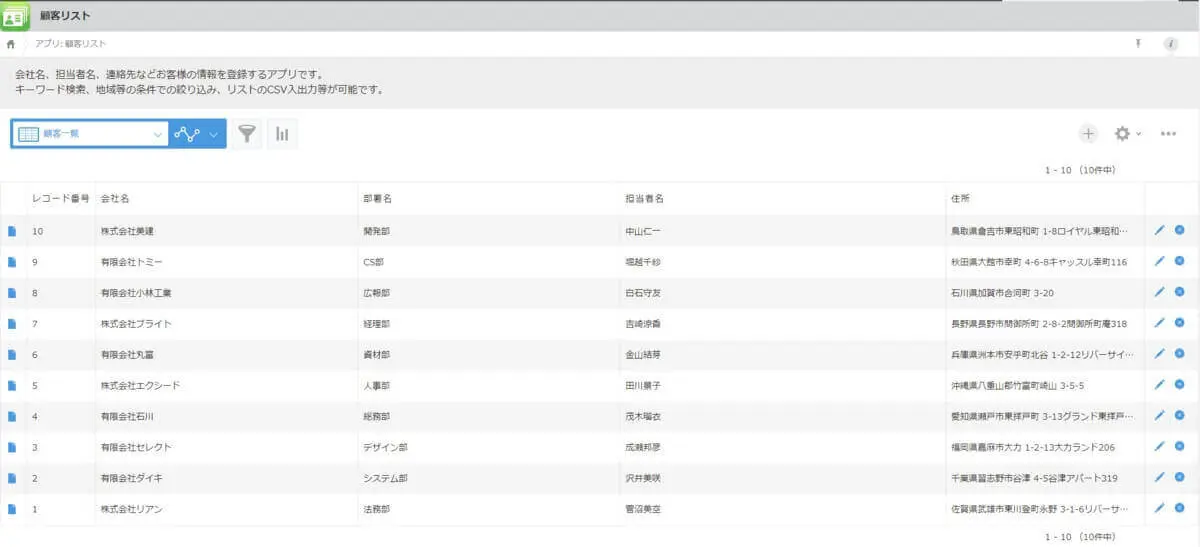Sort by the レコード番号 column header
Viewport: 1200px width, 547px height.
click(61, 198)
